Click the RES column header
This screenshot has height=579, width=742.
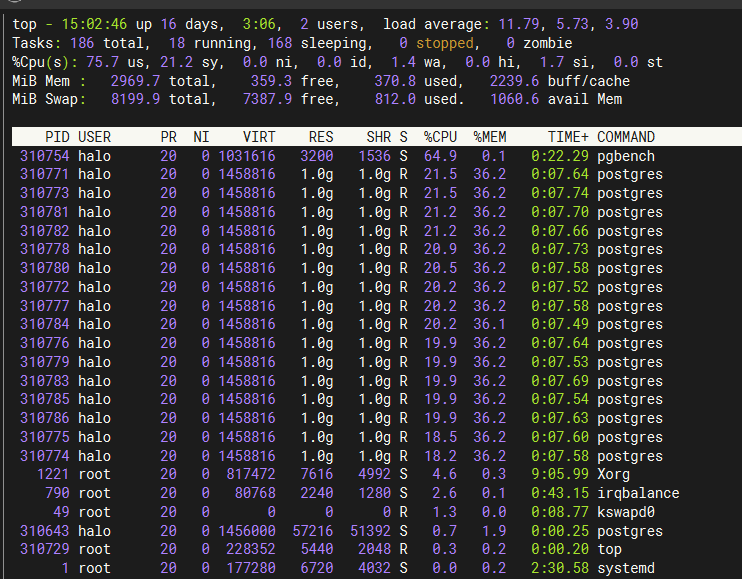click(321, 137)
